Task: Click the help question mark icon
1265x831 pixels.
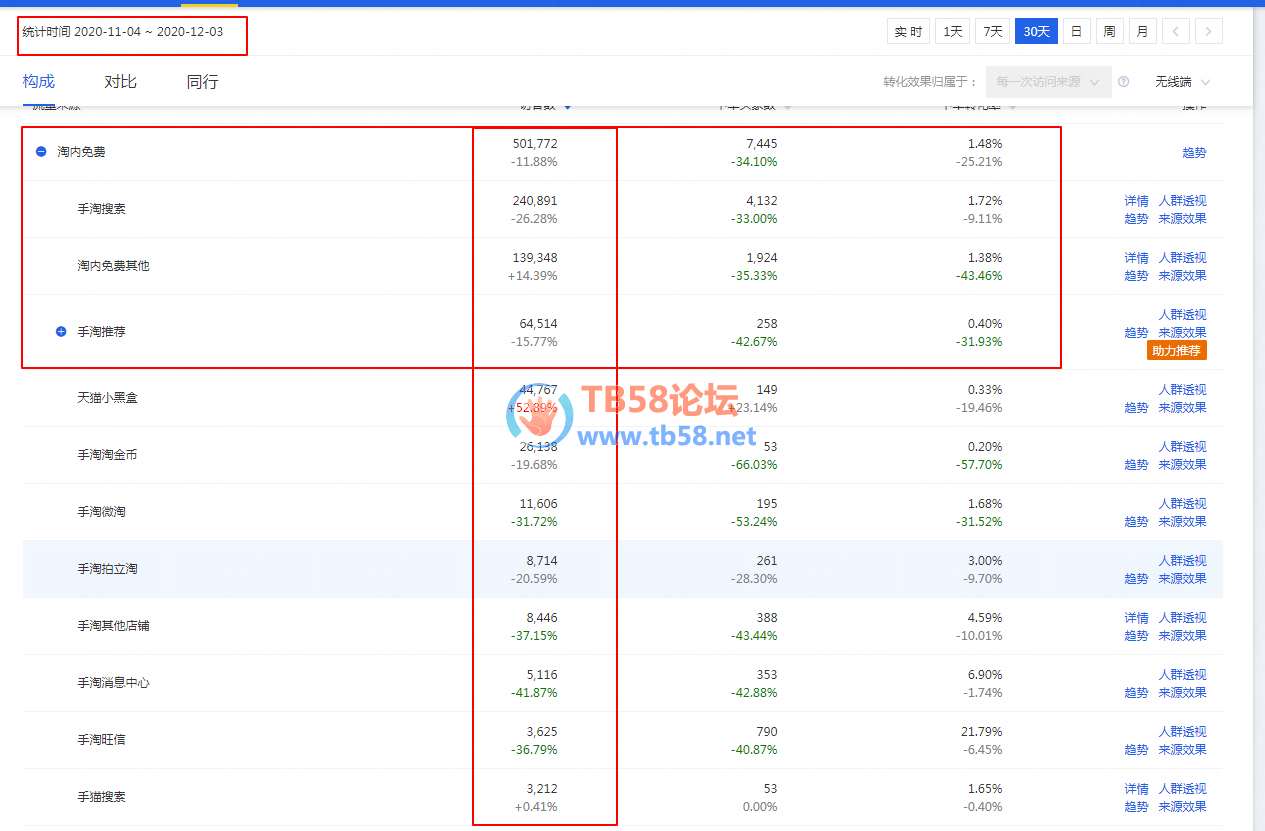Action: pos(1123,82)
